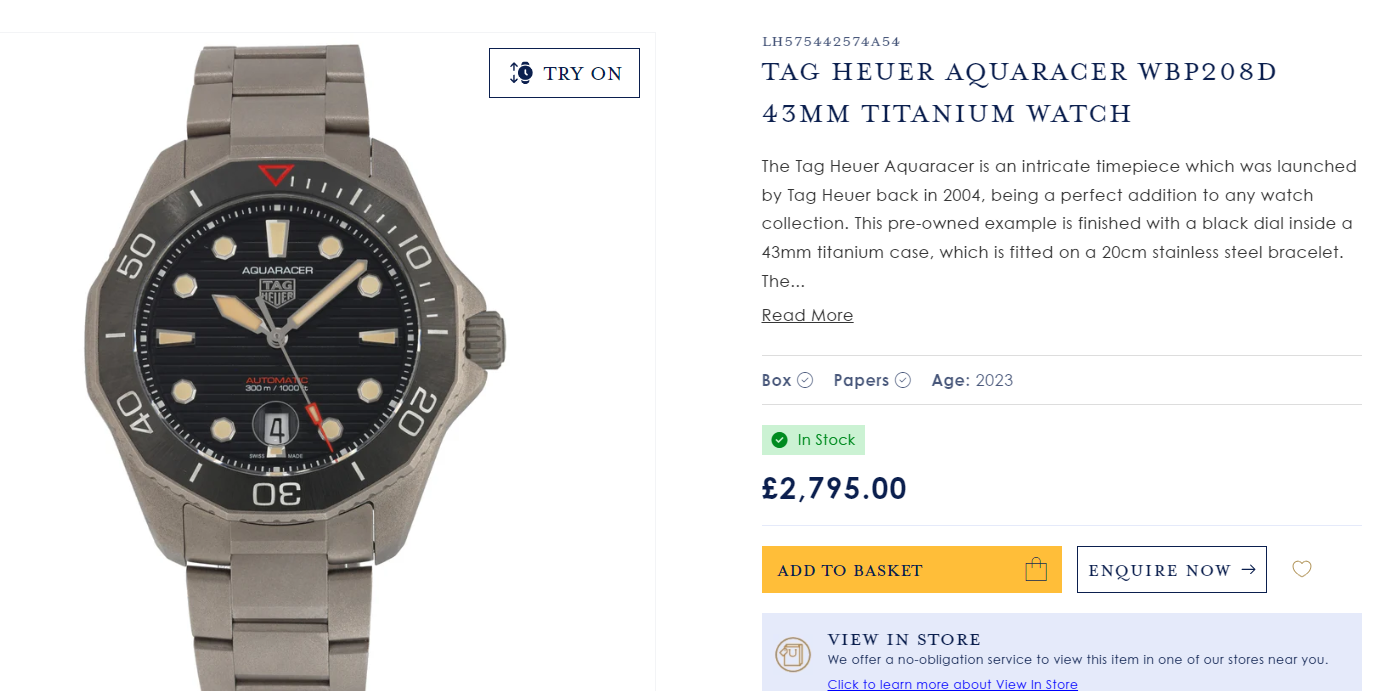Click the Age: 2023 label

[972, 380]
